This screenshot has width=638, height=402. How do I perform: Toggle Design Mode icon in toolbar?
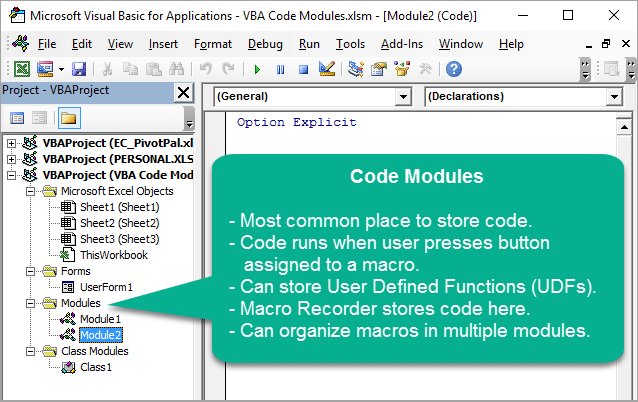pos(326,69)
